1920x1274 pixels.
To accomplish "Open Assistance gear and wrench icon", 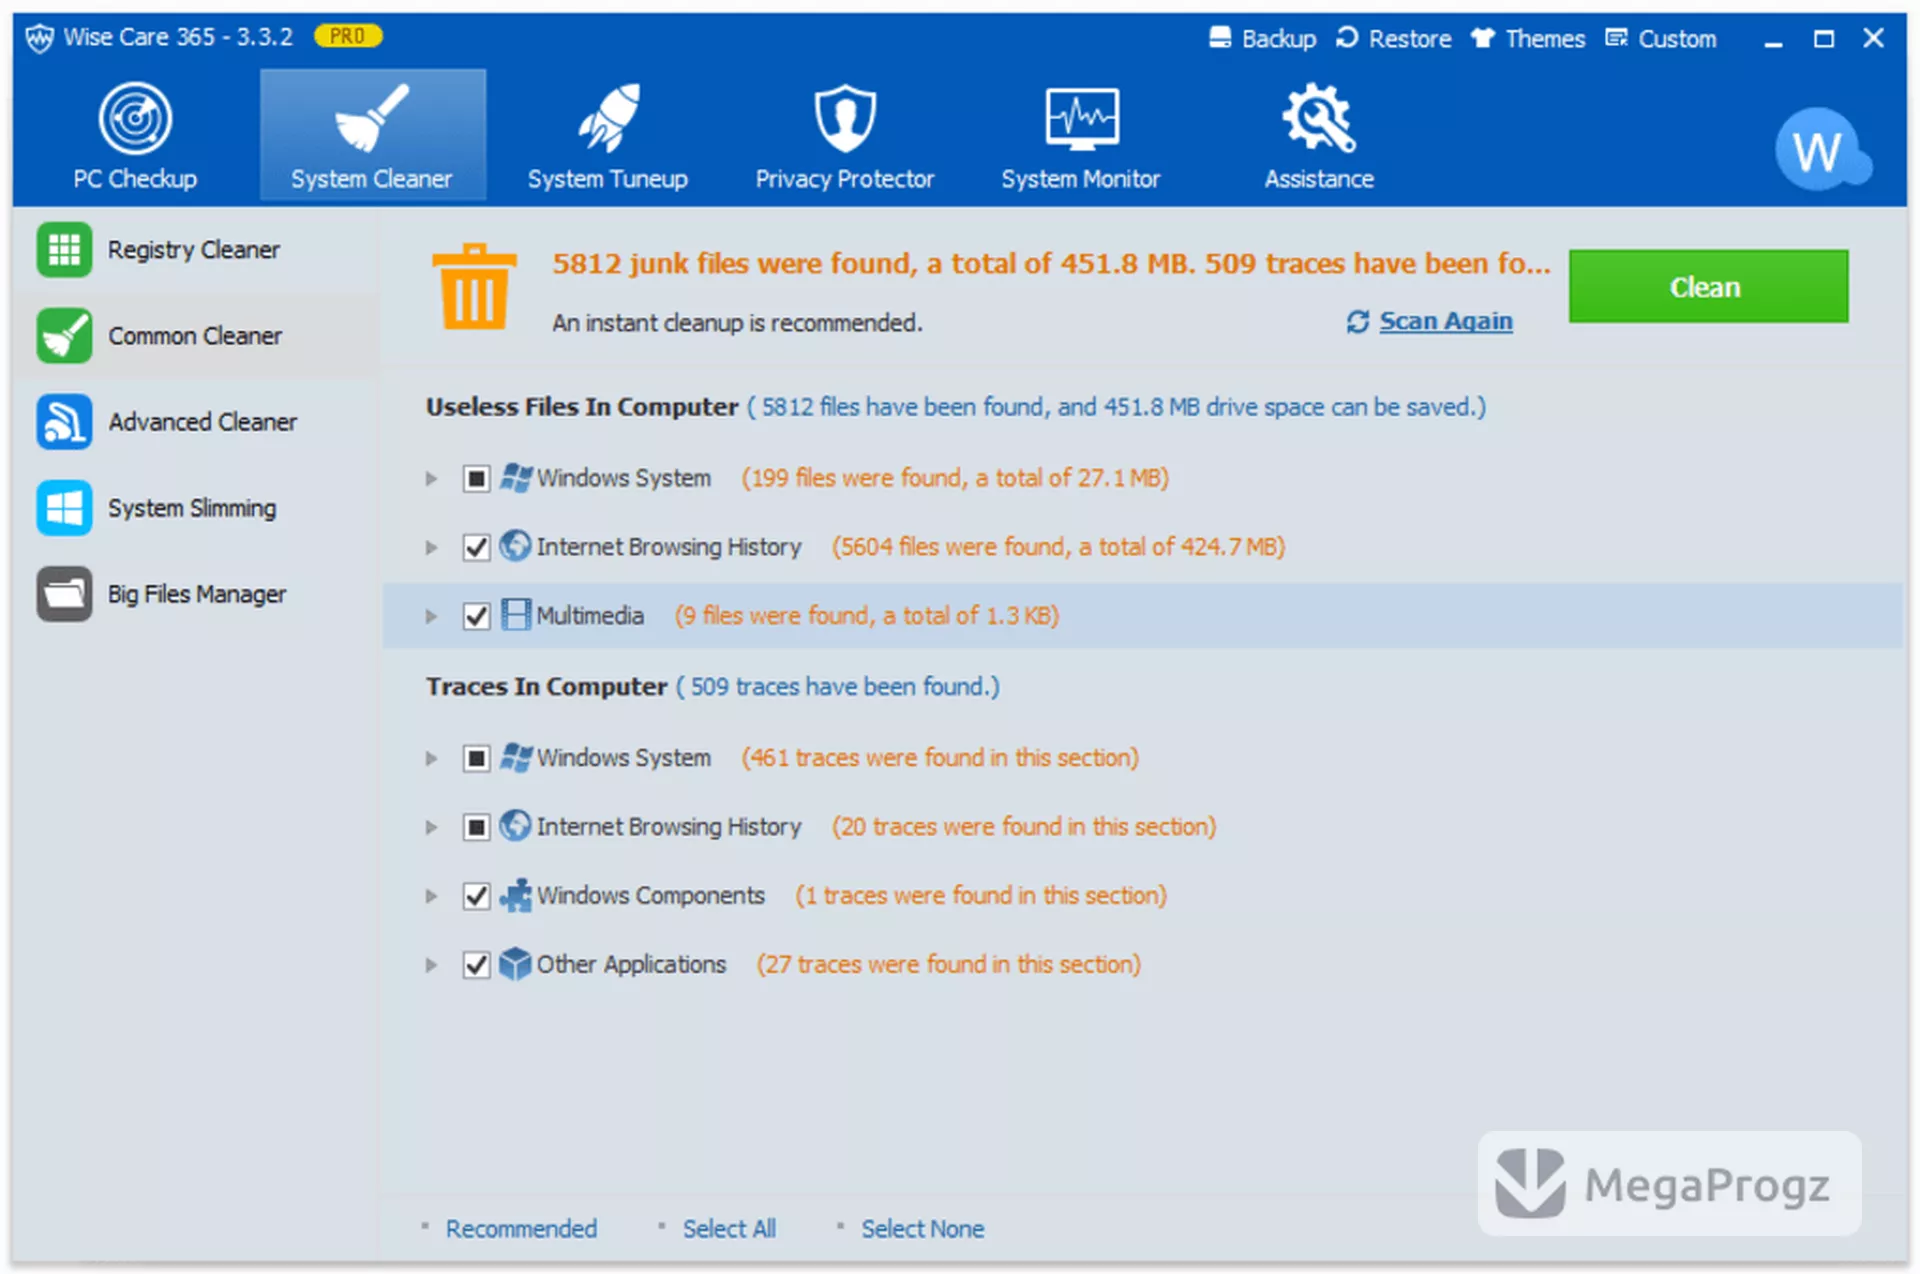I will click(x=1318, y=118).
